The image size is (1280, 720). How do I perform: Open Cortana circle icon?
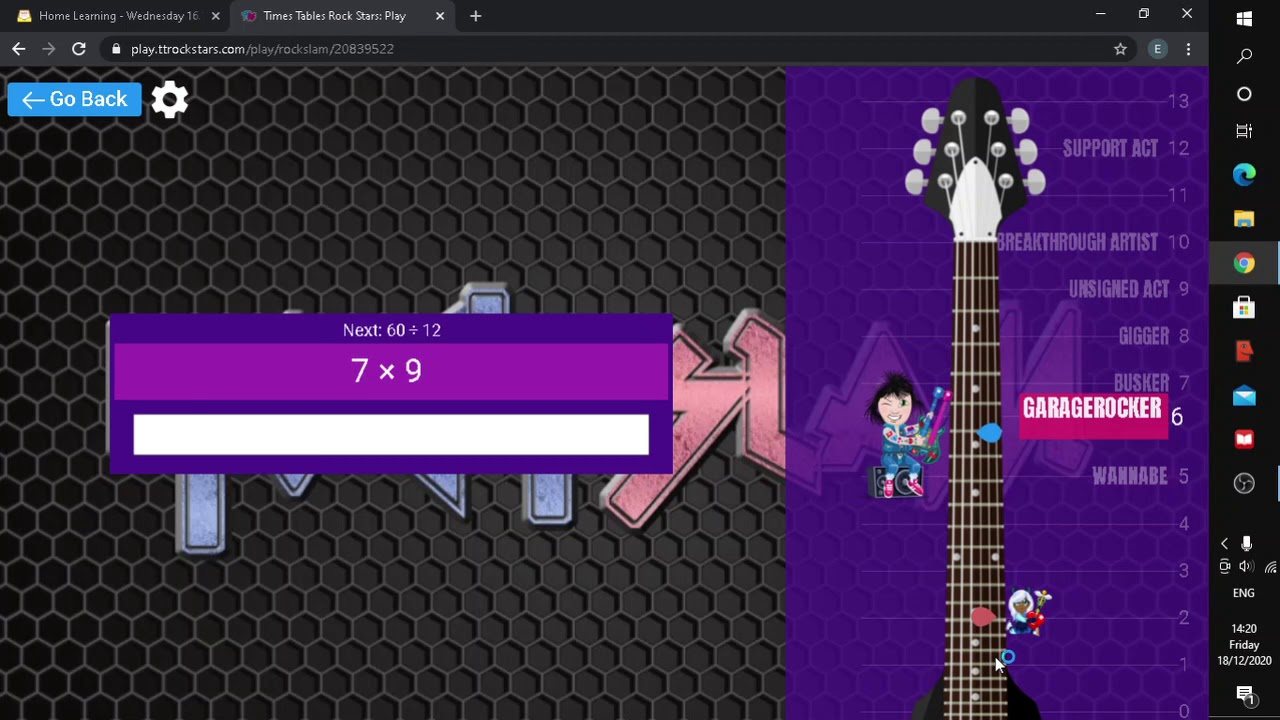[x=1244, y=94]
